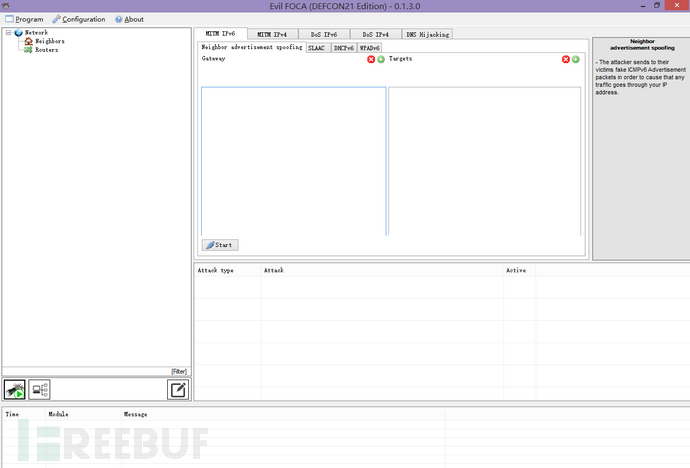Restore down the Evil FOCA window
Viewport: 690px width, 468px height.
coord(657,6)
